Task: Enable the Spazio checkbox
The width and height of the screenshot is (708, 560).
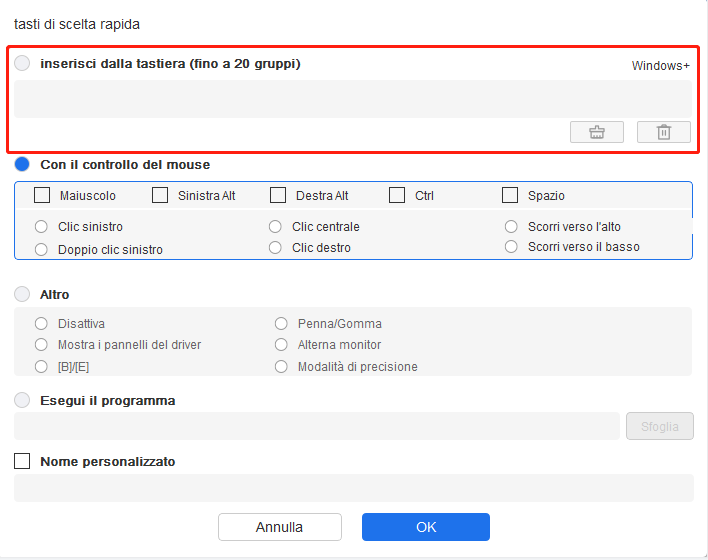Action: click(510, 195)
